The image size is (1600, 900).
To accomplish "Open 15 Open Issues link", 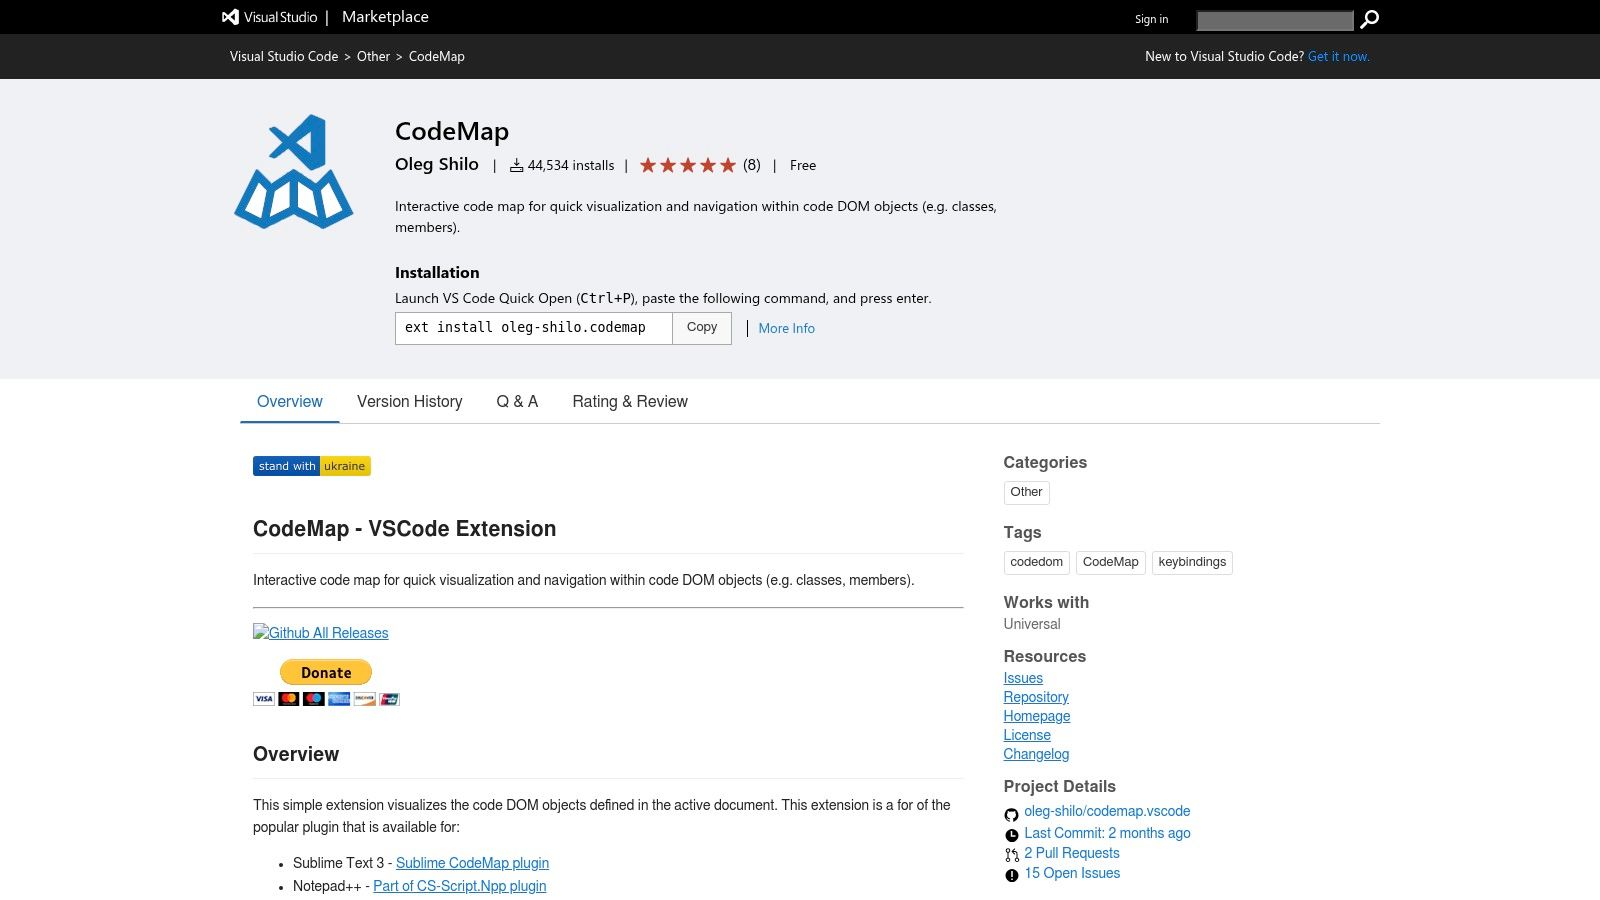I will 1072,873.
